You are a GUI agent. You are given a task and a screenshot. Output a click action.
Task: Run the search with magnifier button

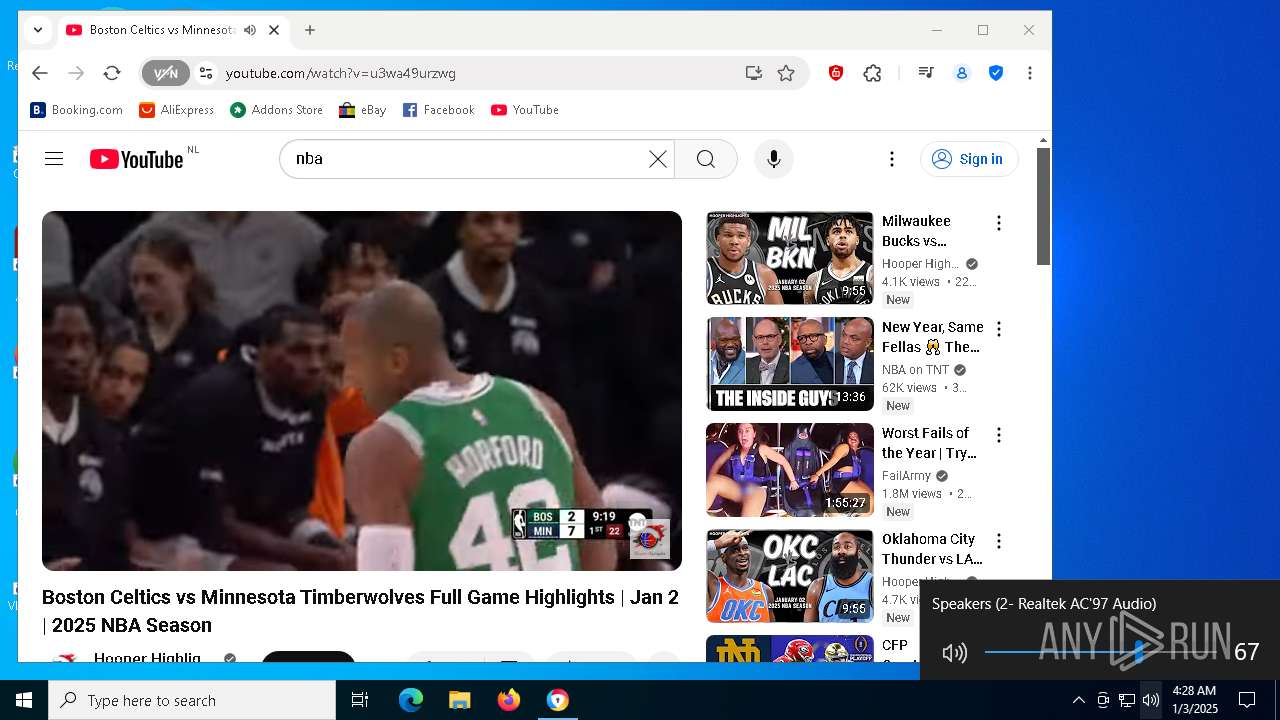point(706,159)
